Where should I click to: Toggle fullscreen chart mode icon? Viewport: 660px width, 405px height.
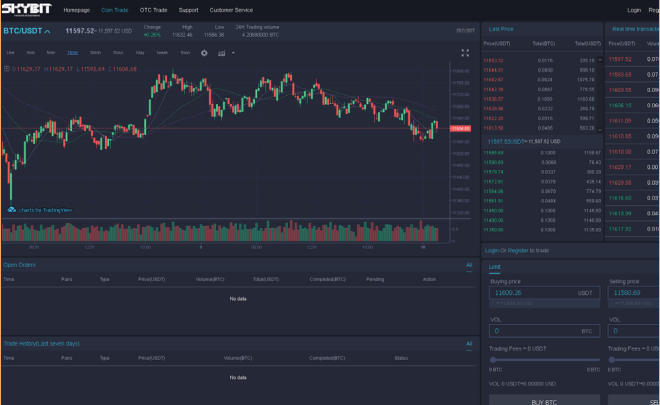click(x=465, y=53)
